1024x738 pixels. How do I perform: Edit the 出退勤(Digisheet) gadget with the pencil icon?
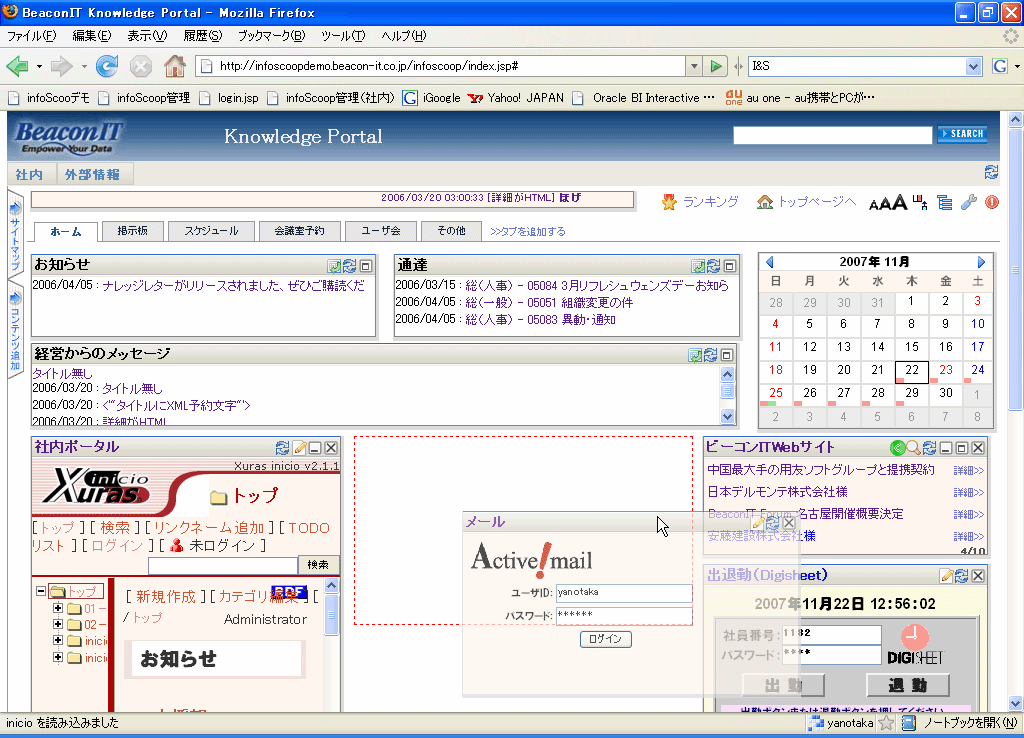click(x=946, y=575)
